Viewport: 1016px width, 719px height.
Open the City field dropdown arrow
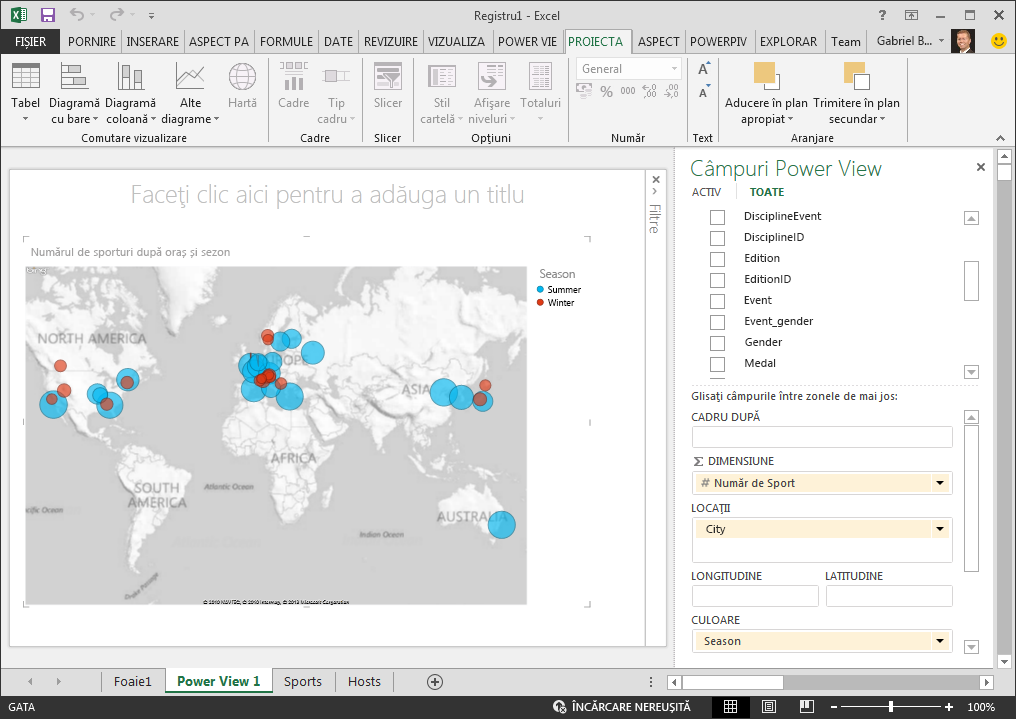pos(940,529)
